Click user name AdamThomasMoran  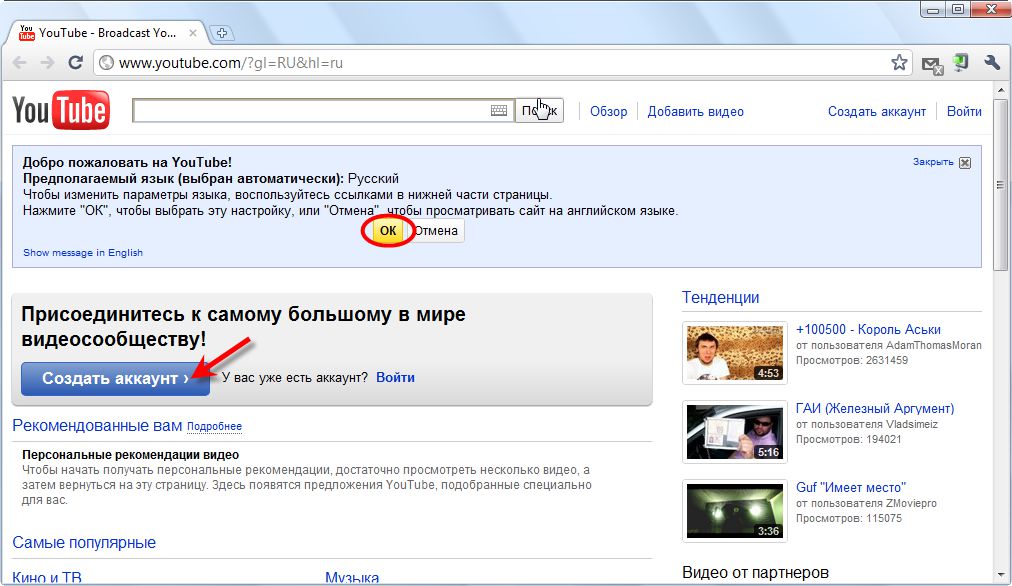click(x=933, y=345)
